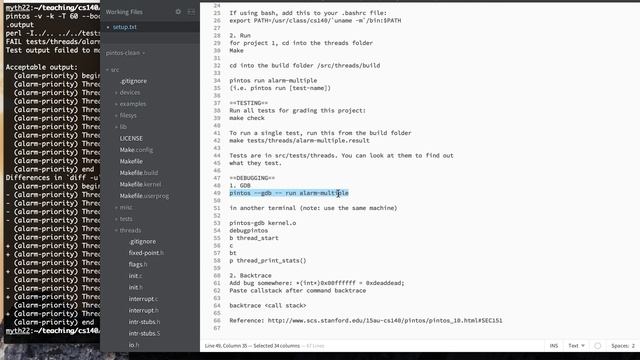
Task: Click 'b thread_start' line
Action: 254,238
